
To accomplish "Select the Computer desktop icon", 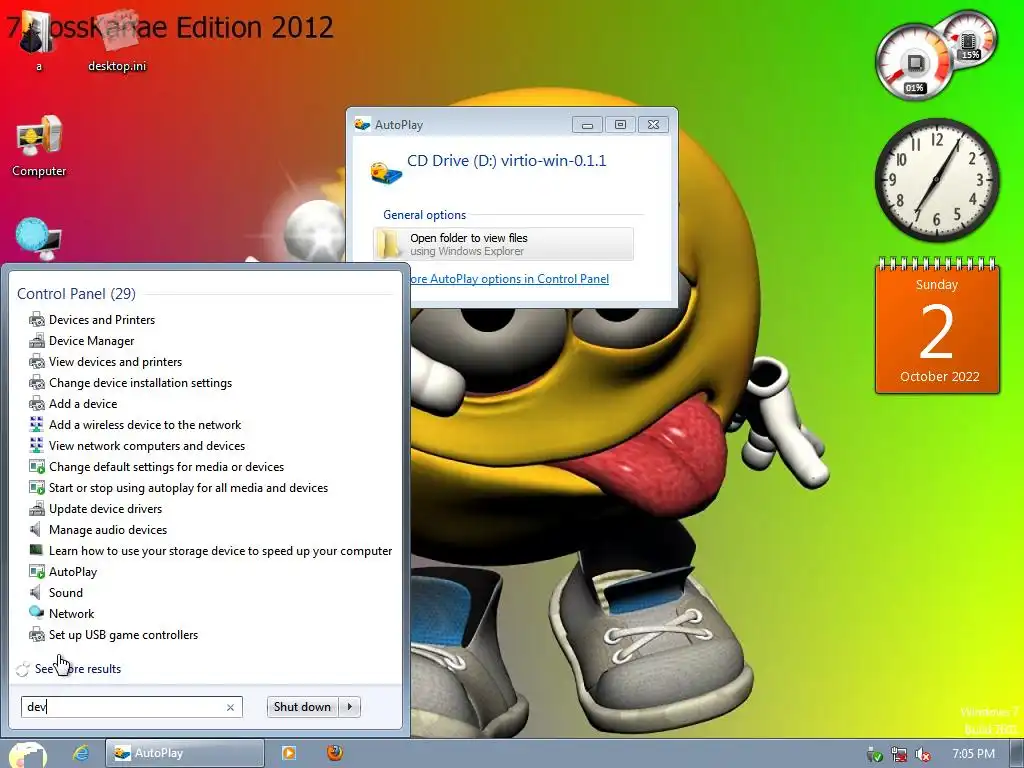I will [x=39, y=146].
